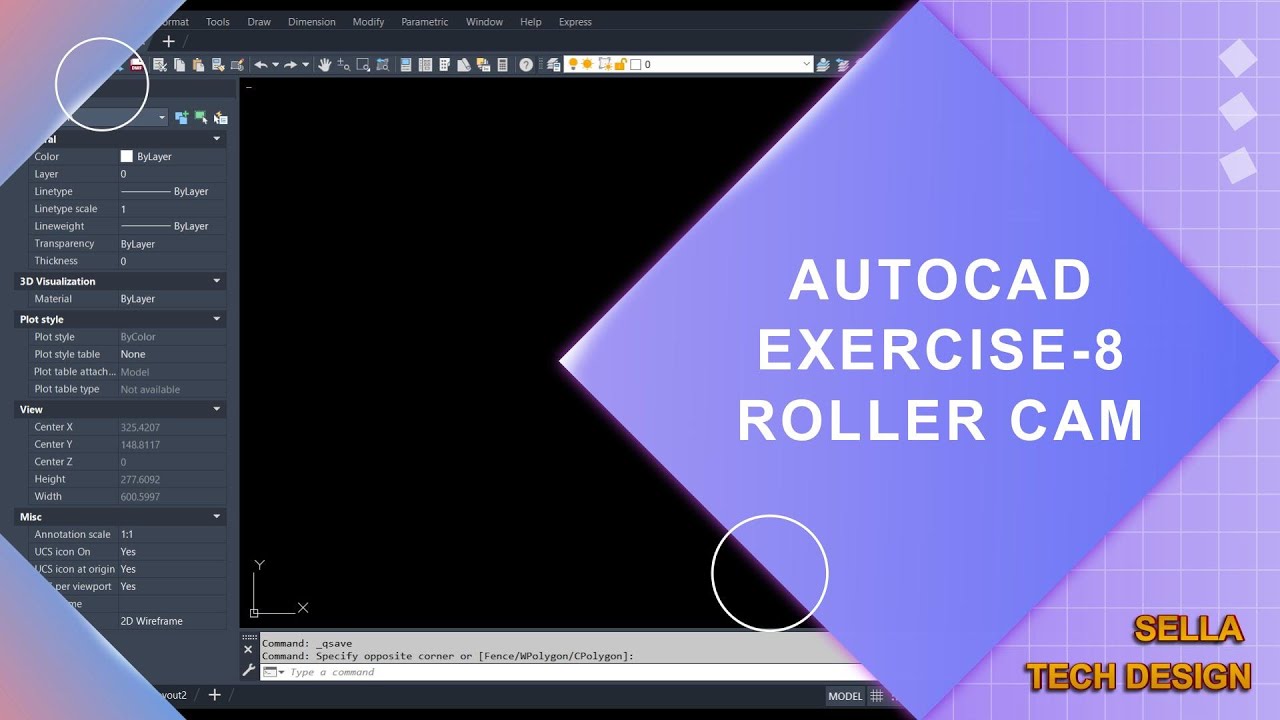Collapse the Plot style section
Image resolution: width=1280 pixels, height=720 pixels.
(216, 319)
